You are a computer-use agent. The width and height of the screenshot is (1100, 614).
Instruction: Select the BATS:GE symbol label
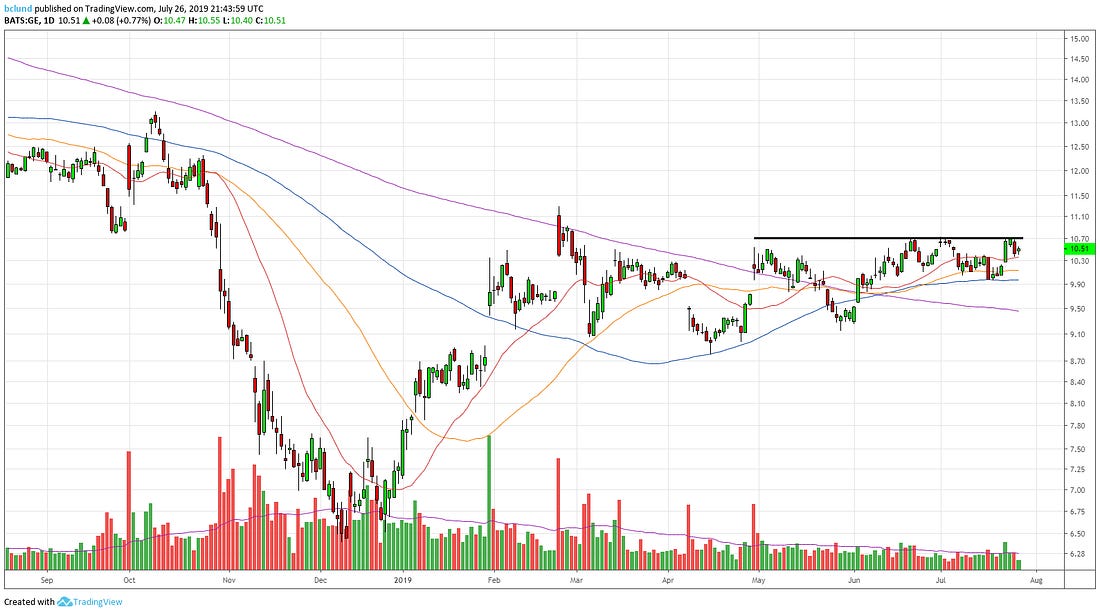23,20
